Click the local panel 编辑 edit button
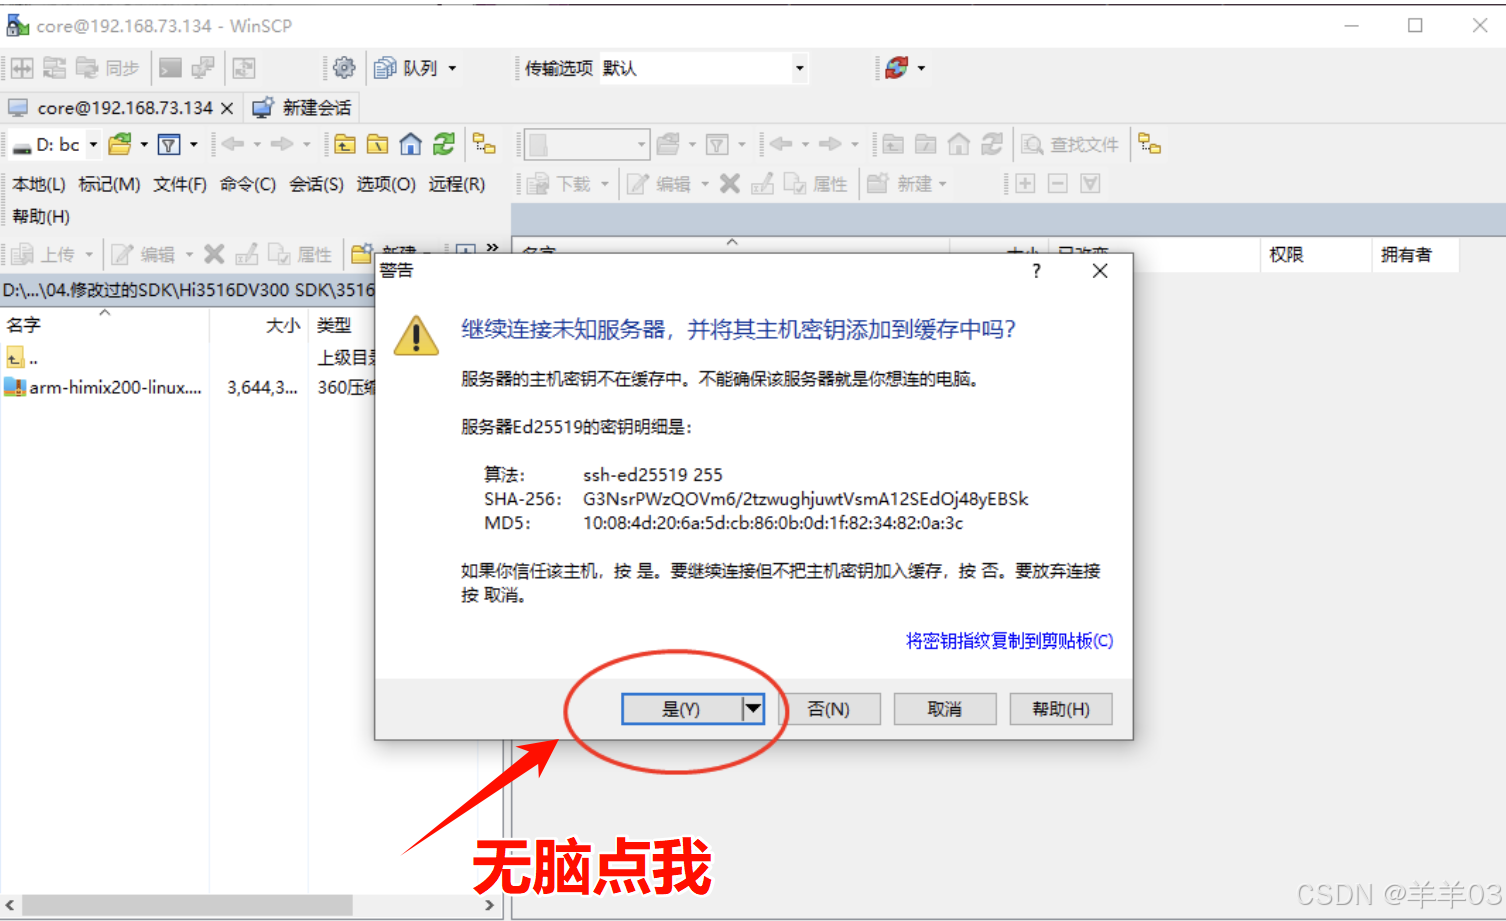The width and height of the screenshot is (1506, 921). (x=143, y=255)
